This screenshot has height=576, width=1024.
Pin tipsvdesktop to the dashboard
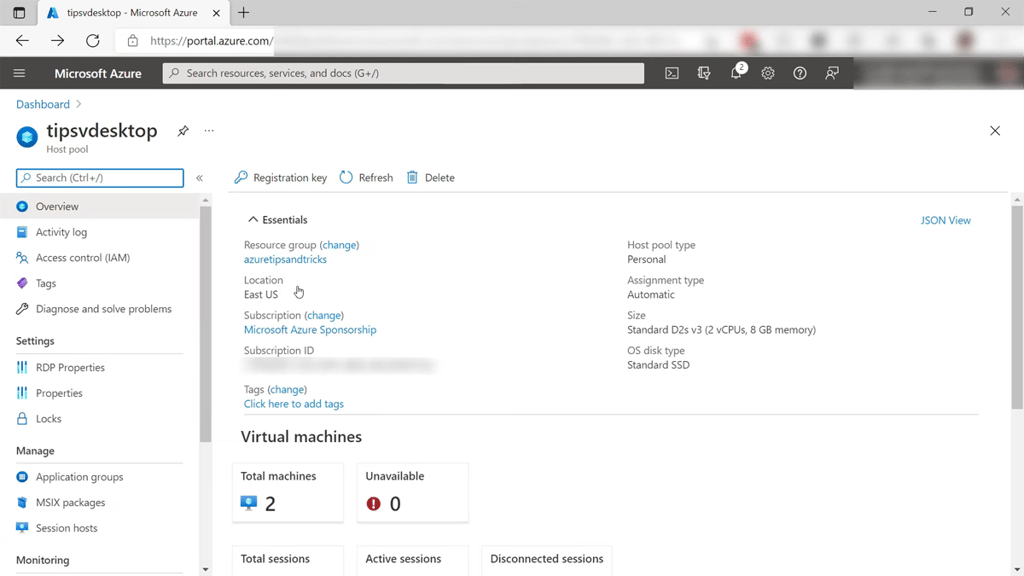pos(182,130)
